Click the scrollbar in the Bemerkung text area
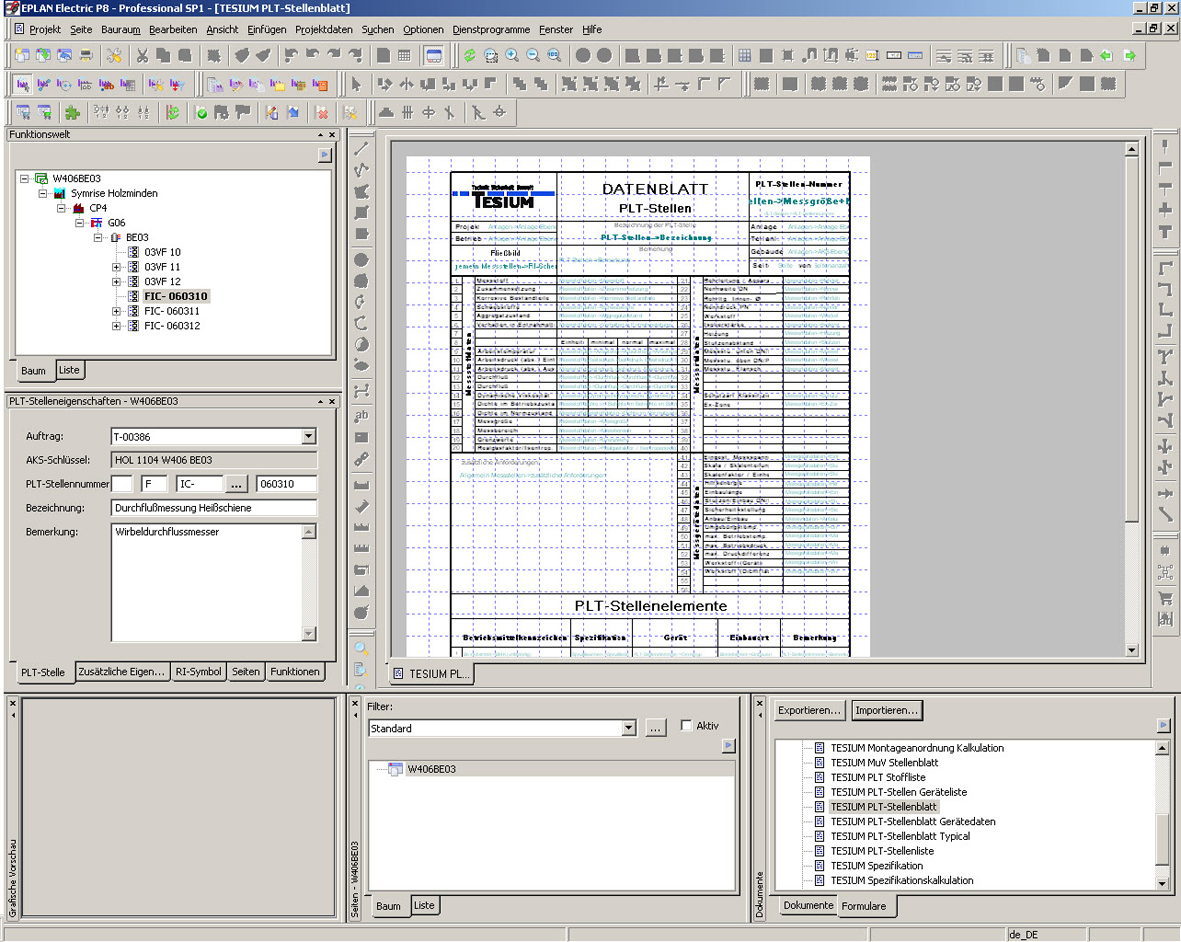 pyautogui.click(x=308, y=583)
